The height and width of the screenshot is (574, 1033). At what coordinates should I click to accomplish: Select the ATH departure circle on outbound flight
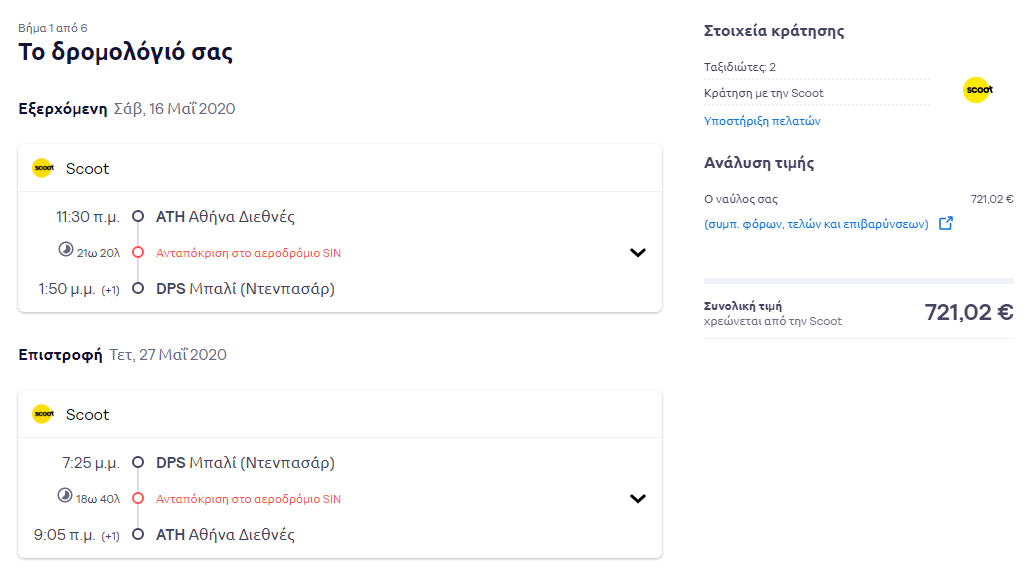click(138, 216)
